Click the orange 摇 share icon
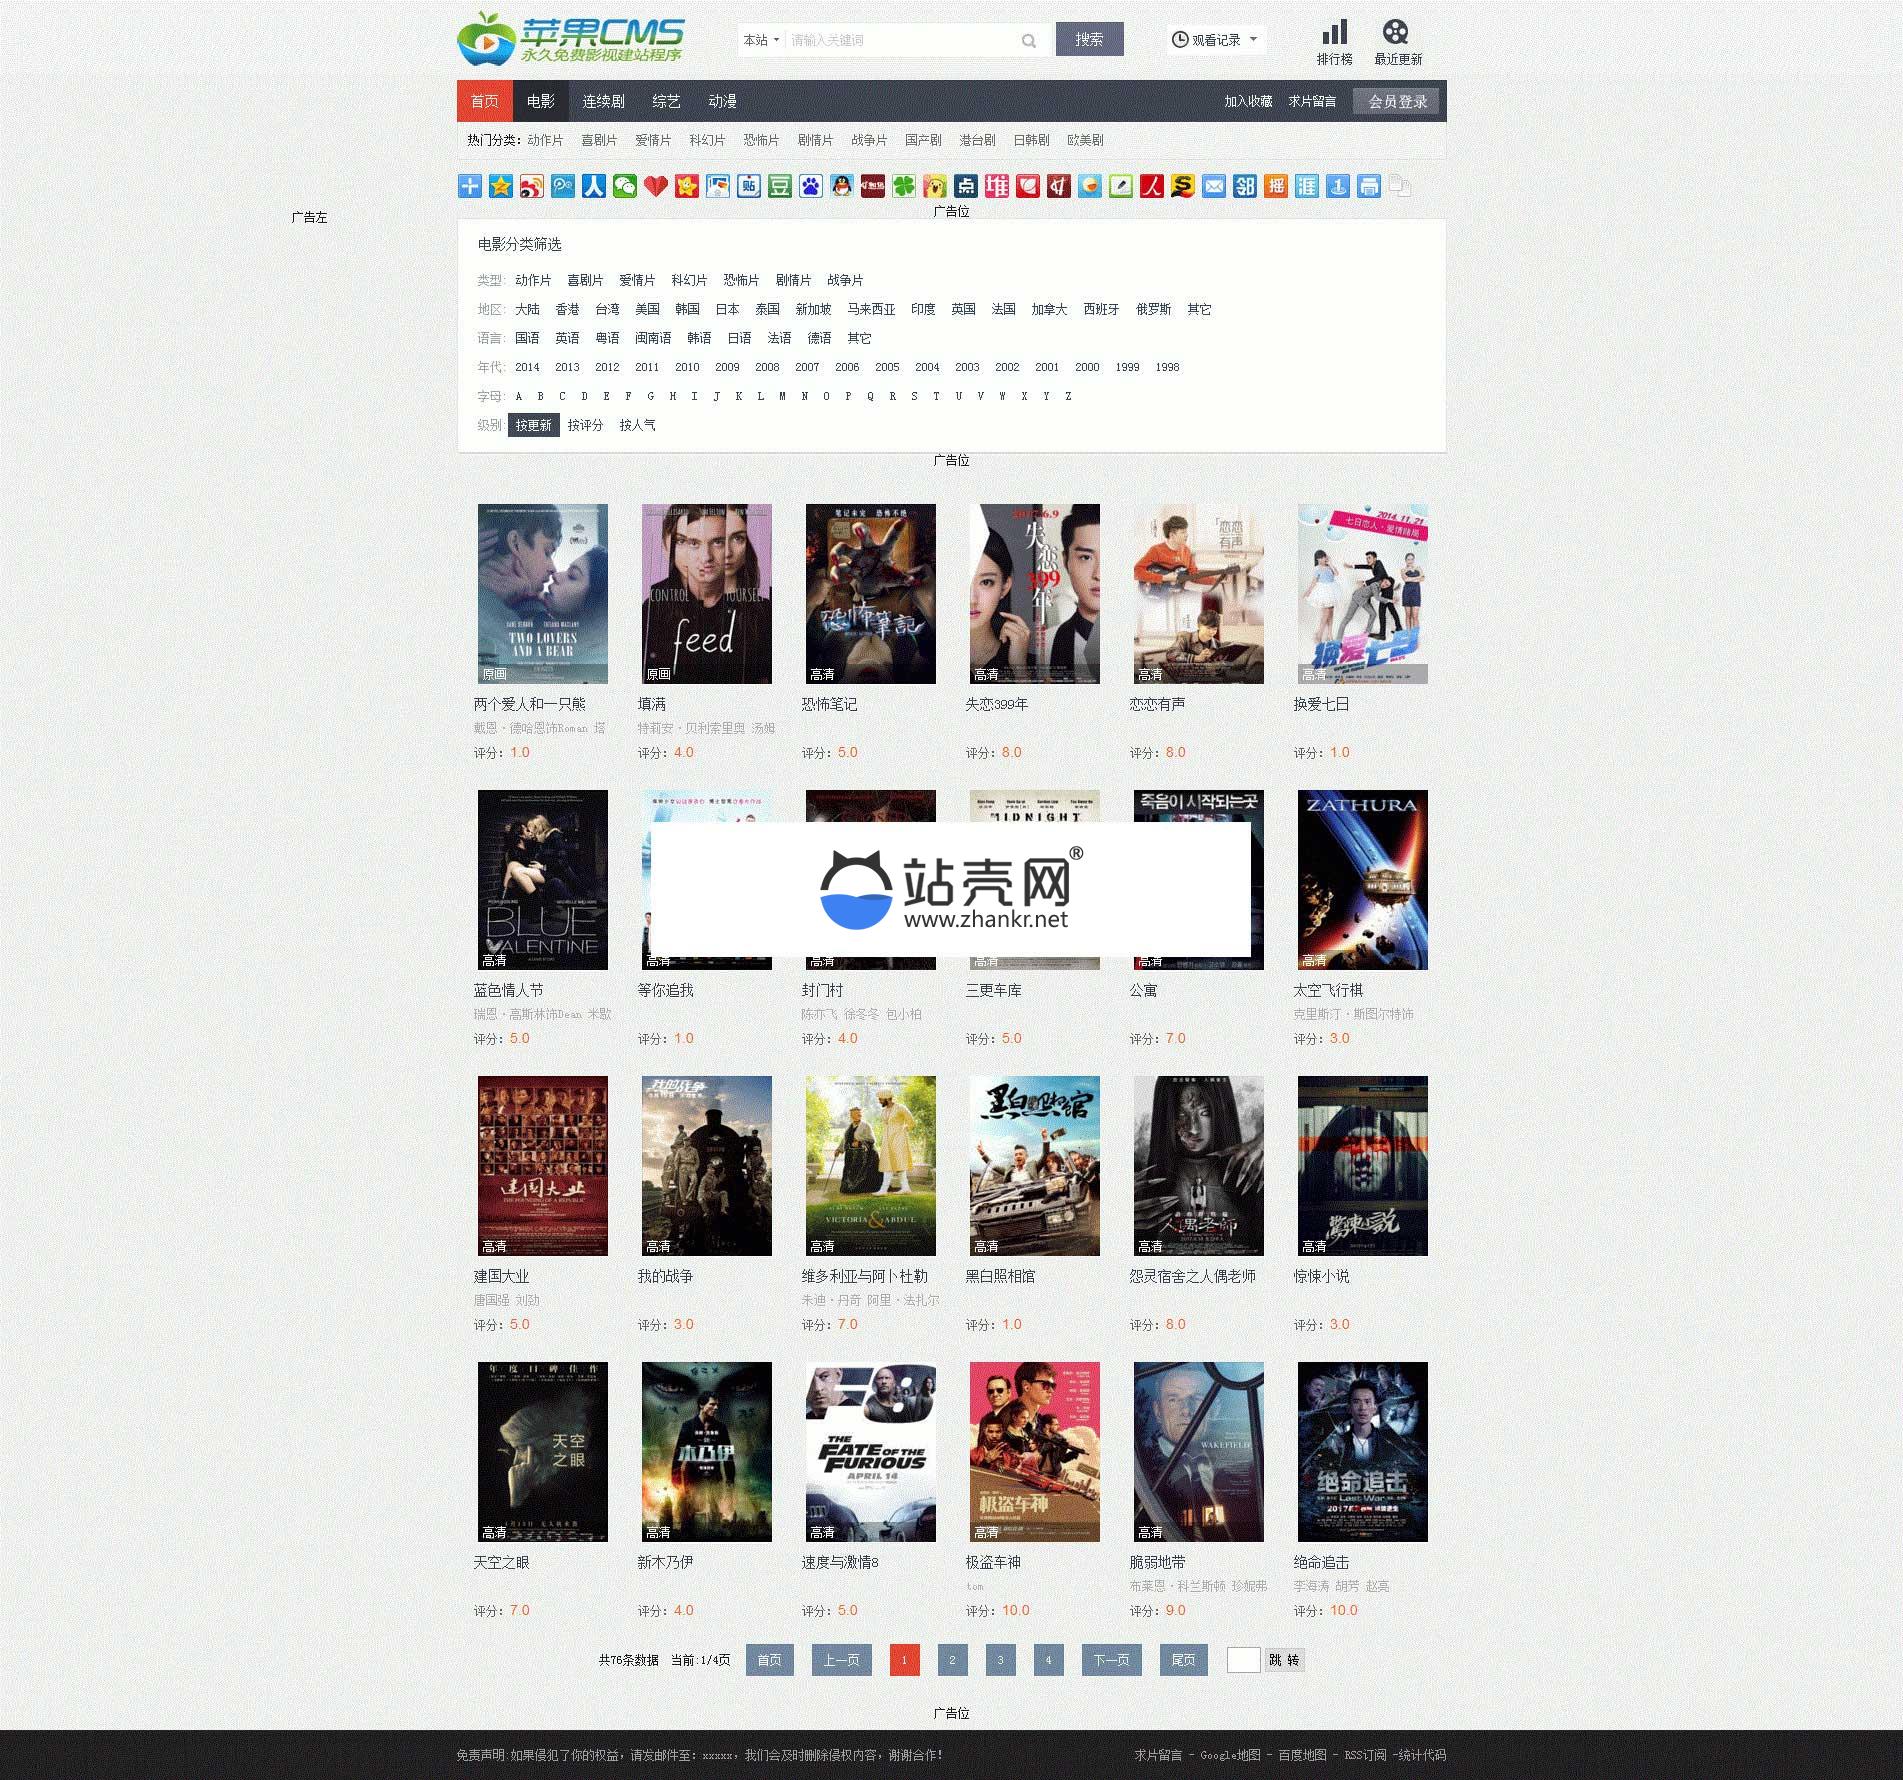 [1275, 186]
